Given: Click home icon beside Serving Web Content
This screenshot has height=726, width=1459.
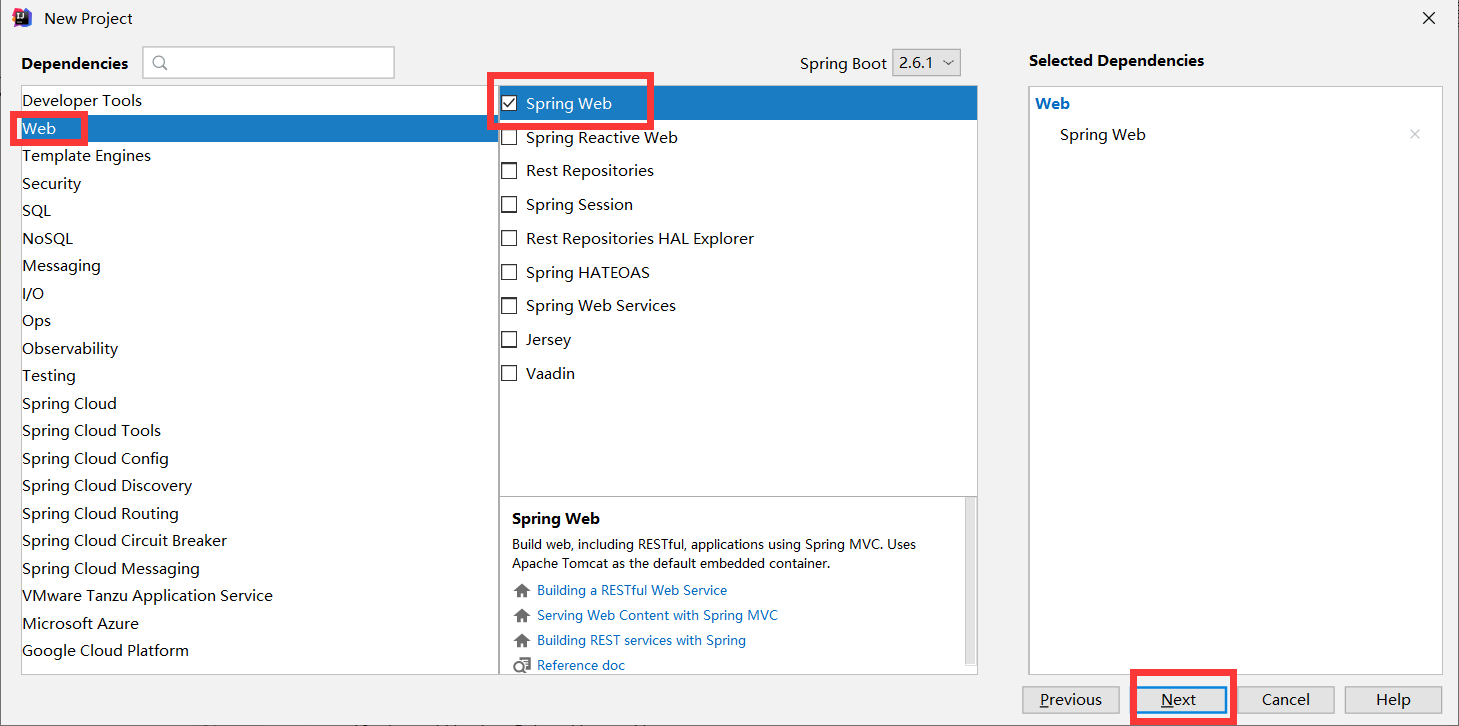Looking at the screenshot, I should coord(521,616).
